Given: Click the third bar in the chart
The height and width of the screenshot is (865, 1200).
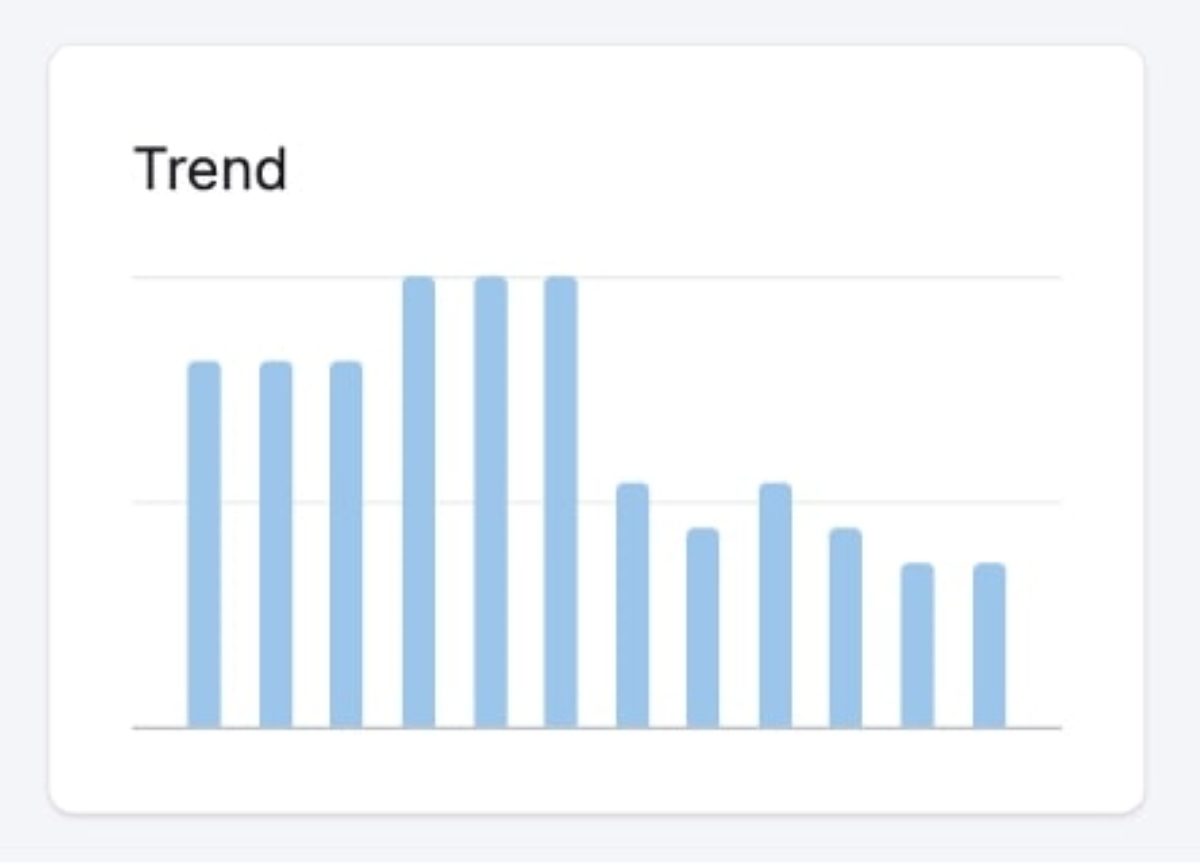Looking at the screenshot, I should click(346, 545).
